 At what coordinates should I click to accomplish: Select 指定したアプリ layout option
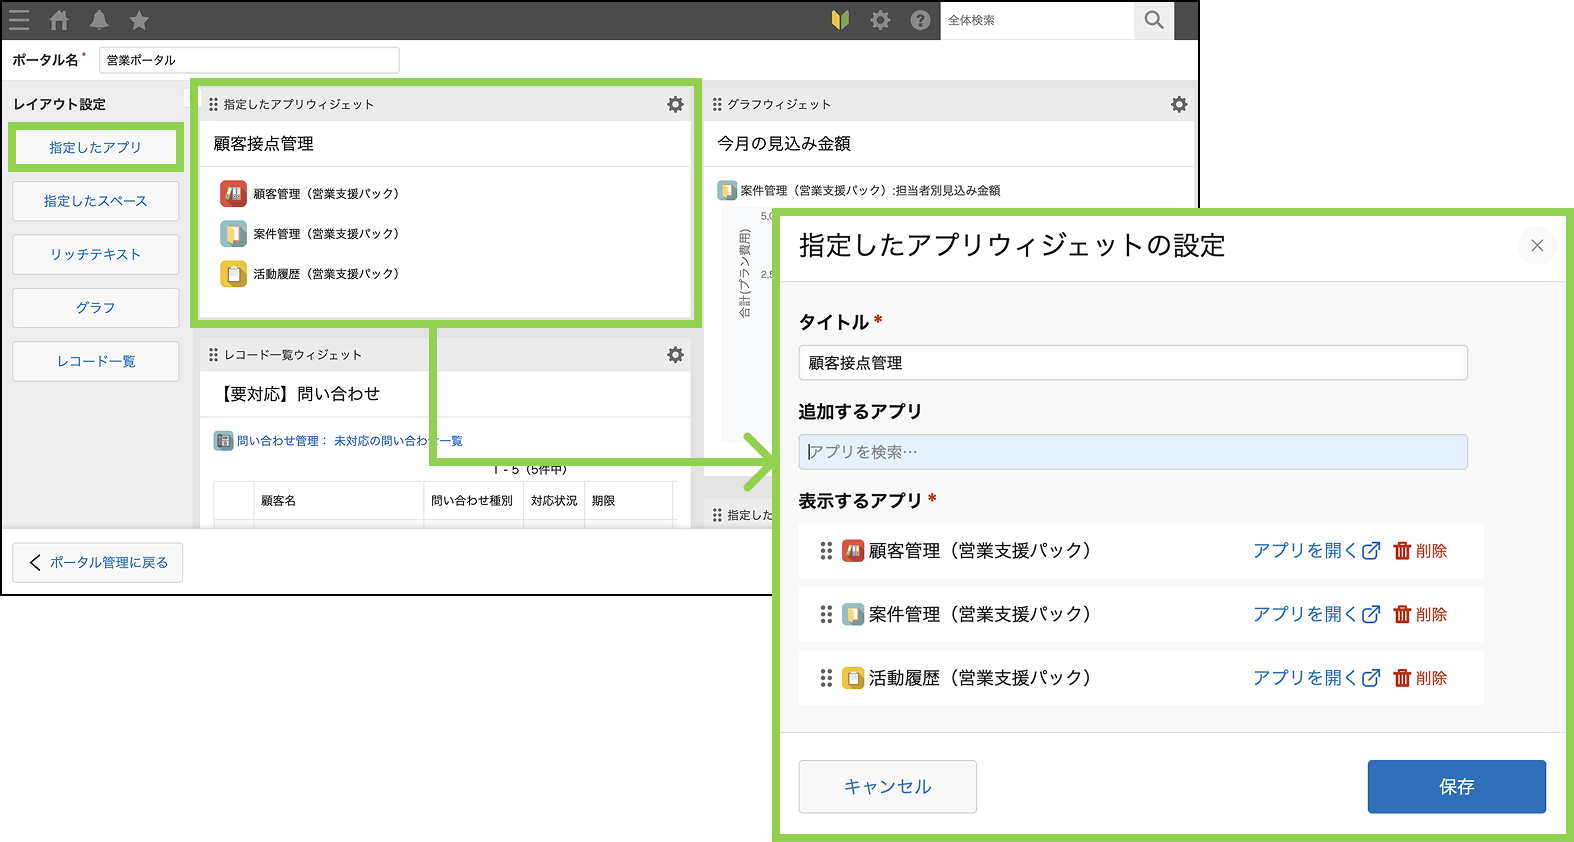pos(96,147)
